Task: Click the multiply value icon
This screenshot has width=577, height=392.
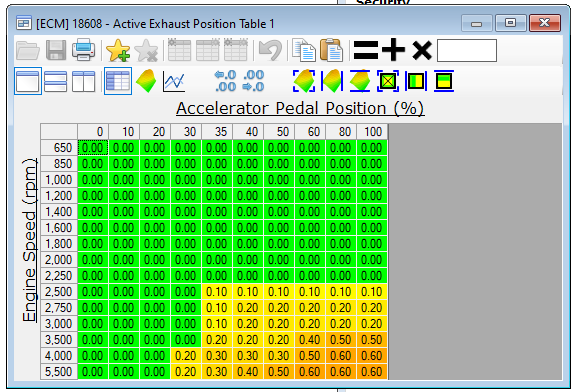Action: coord(422,50)
